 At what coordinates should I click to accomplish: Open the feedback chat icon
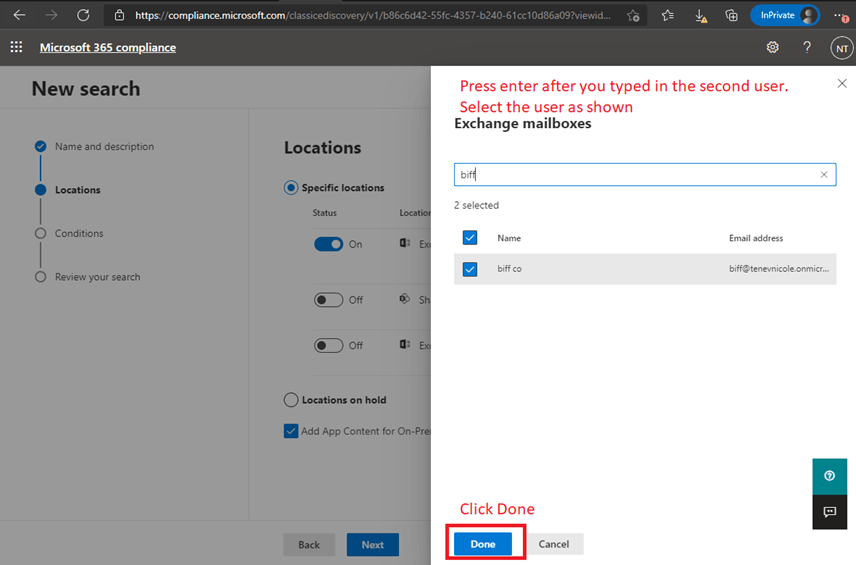pos(829,512)
